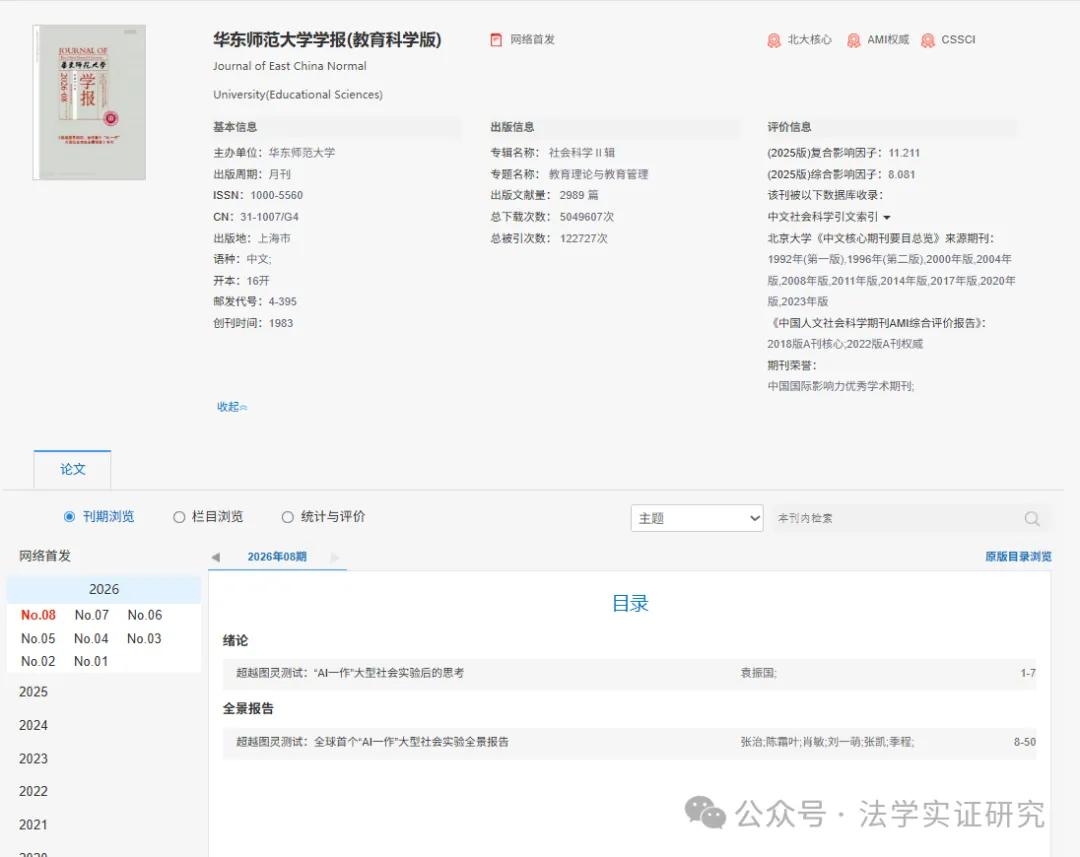Click author name 张治 in 全景报告 row
Image resolution: width=1080 pixels, height=857 pixels.
coord(751,742)
